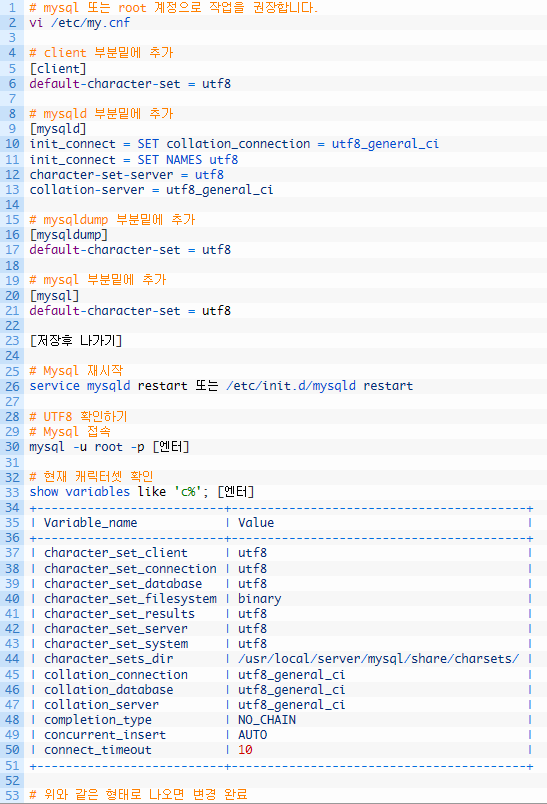Click the 'binary' value cell
Screen dimensions: 547x804
[x=259, y=599]
